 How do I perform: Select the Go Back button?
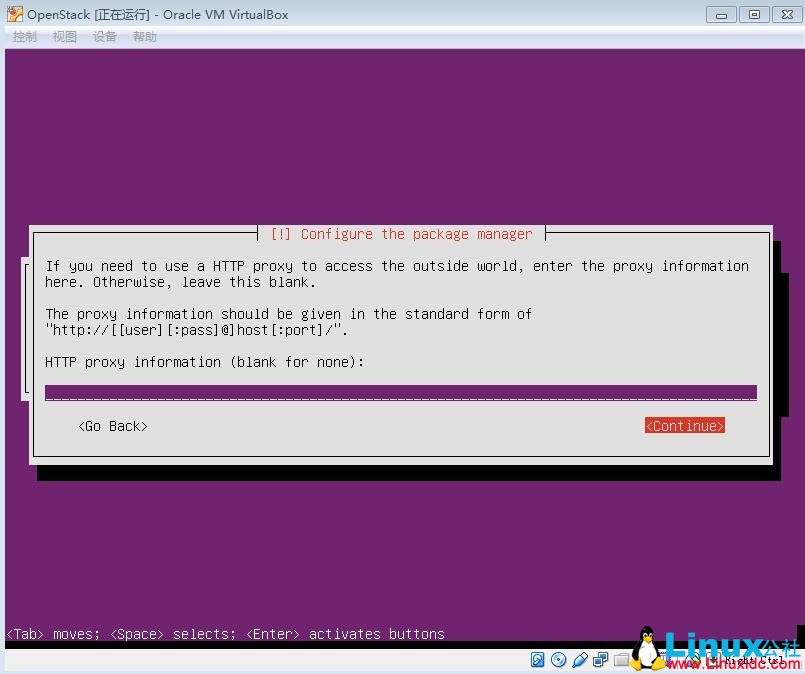point(112,426)
